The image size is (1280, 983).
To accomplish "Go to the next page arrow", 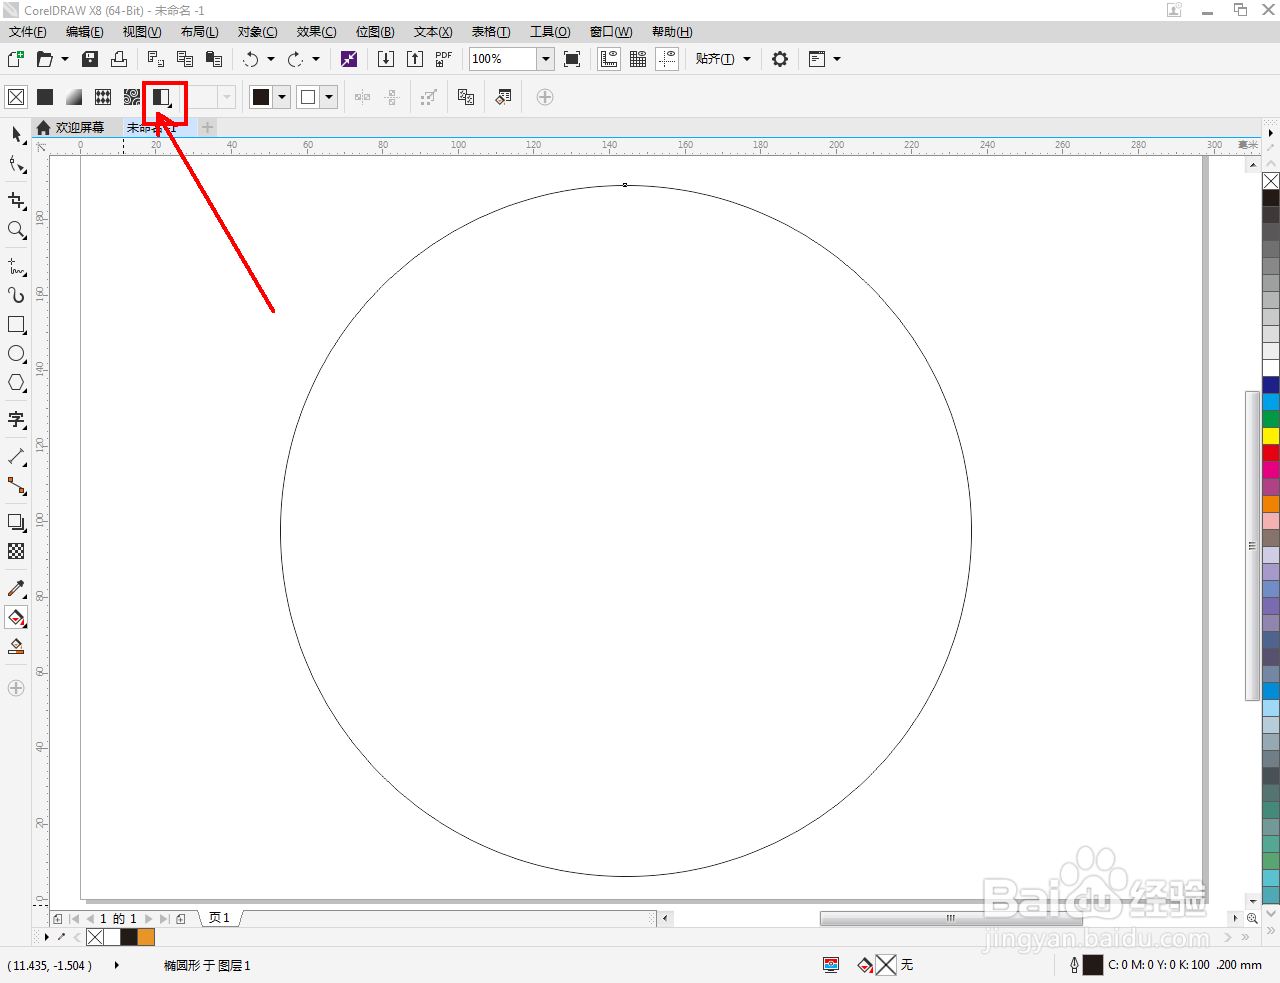I will pyautogui.click(x=149, y=918).
